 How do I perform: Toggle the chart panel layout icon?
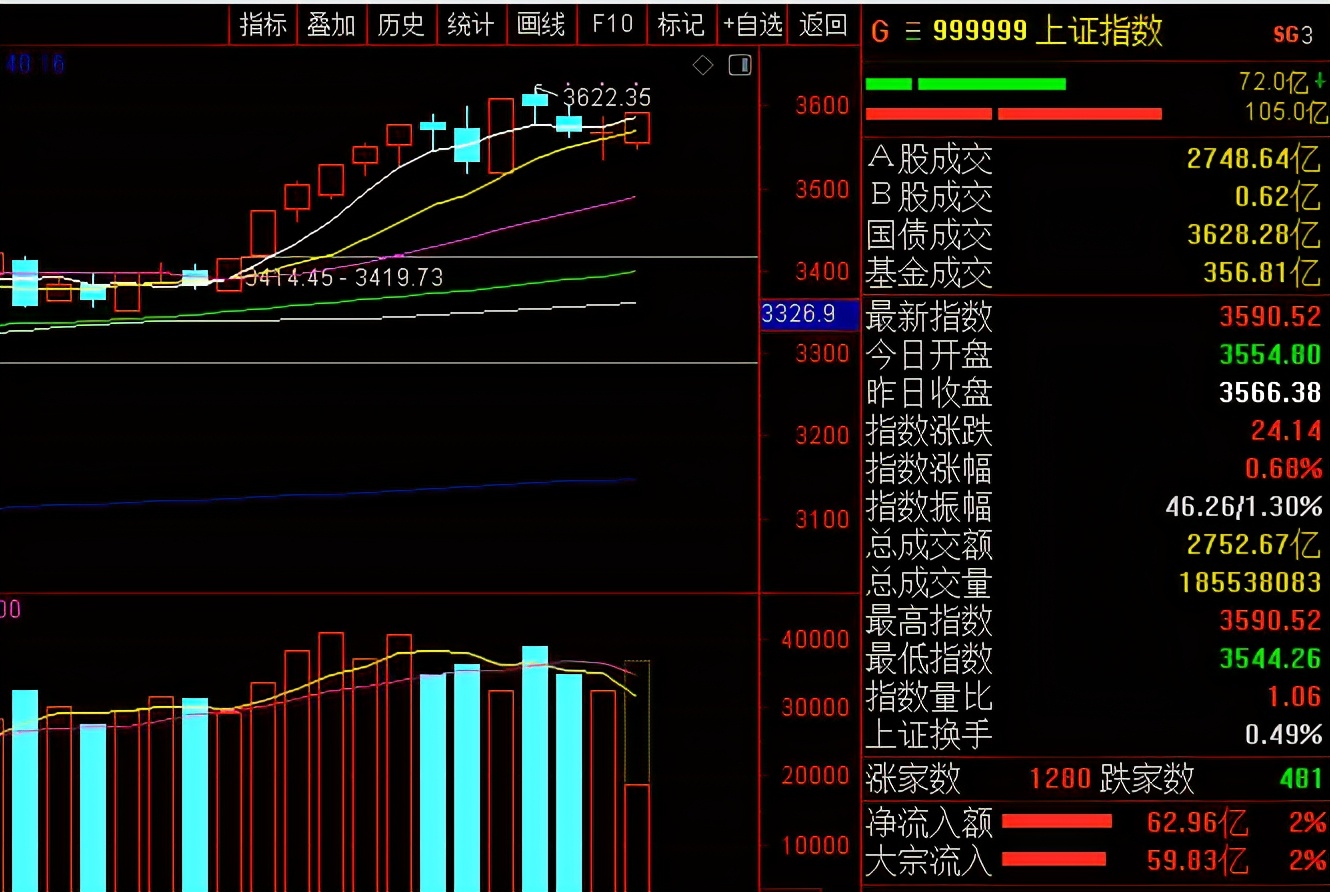[x=740, y=66]
